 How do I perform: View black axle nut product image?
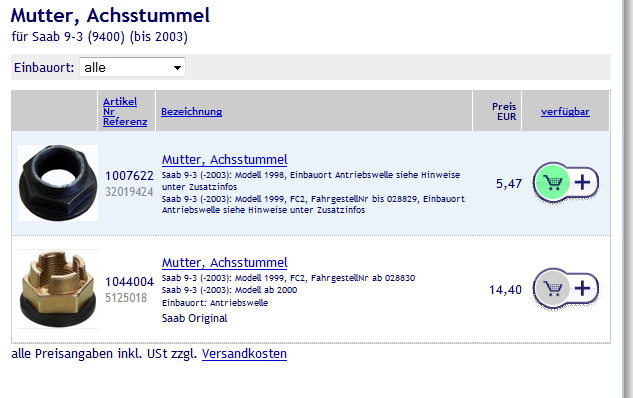(58, 183)
